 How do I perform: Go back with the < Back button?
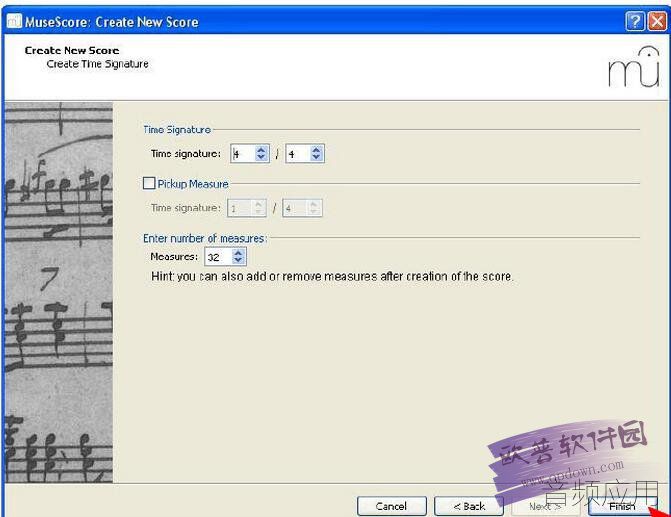click(x=469, y=506)
